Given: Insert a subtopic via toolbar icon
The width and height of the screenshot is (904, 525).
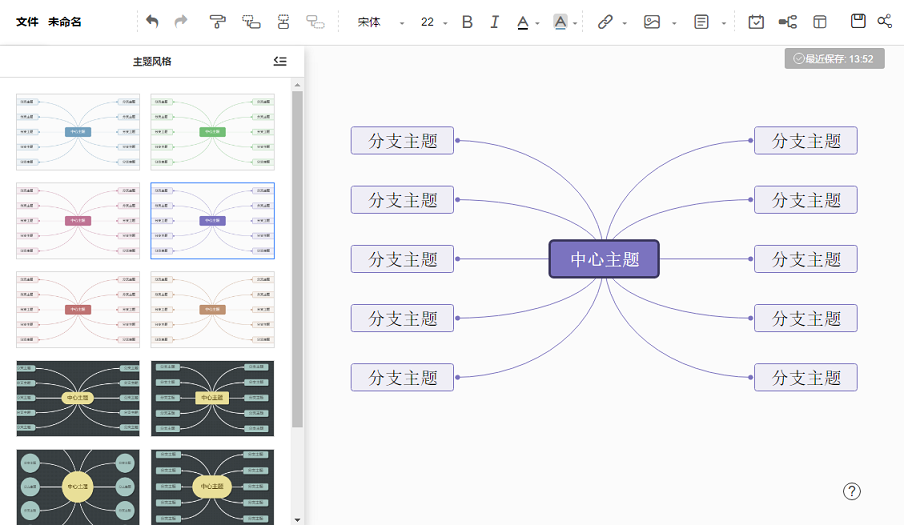Looking at the screenshot, I should click(251, 22).
